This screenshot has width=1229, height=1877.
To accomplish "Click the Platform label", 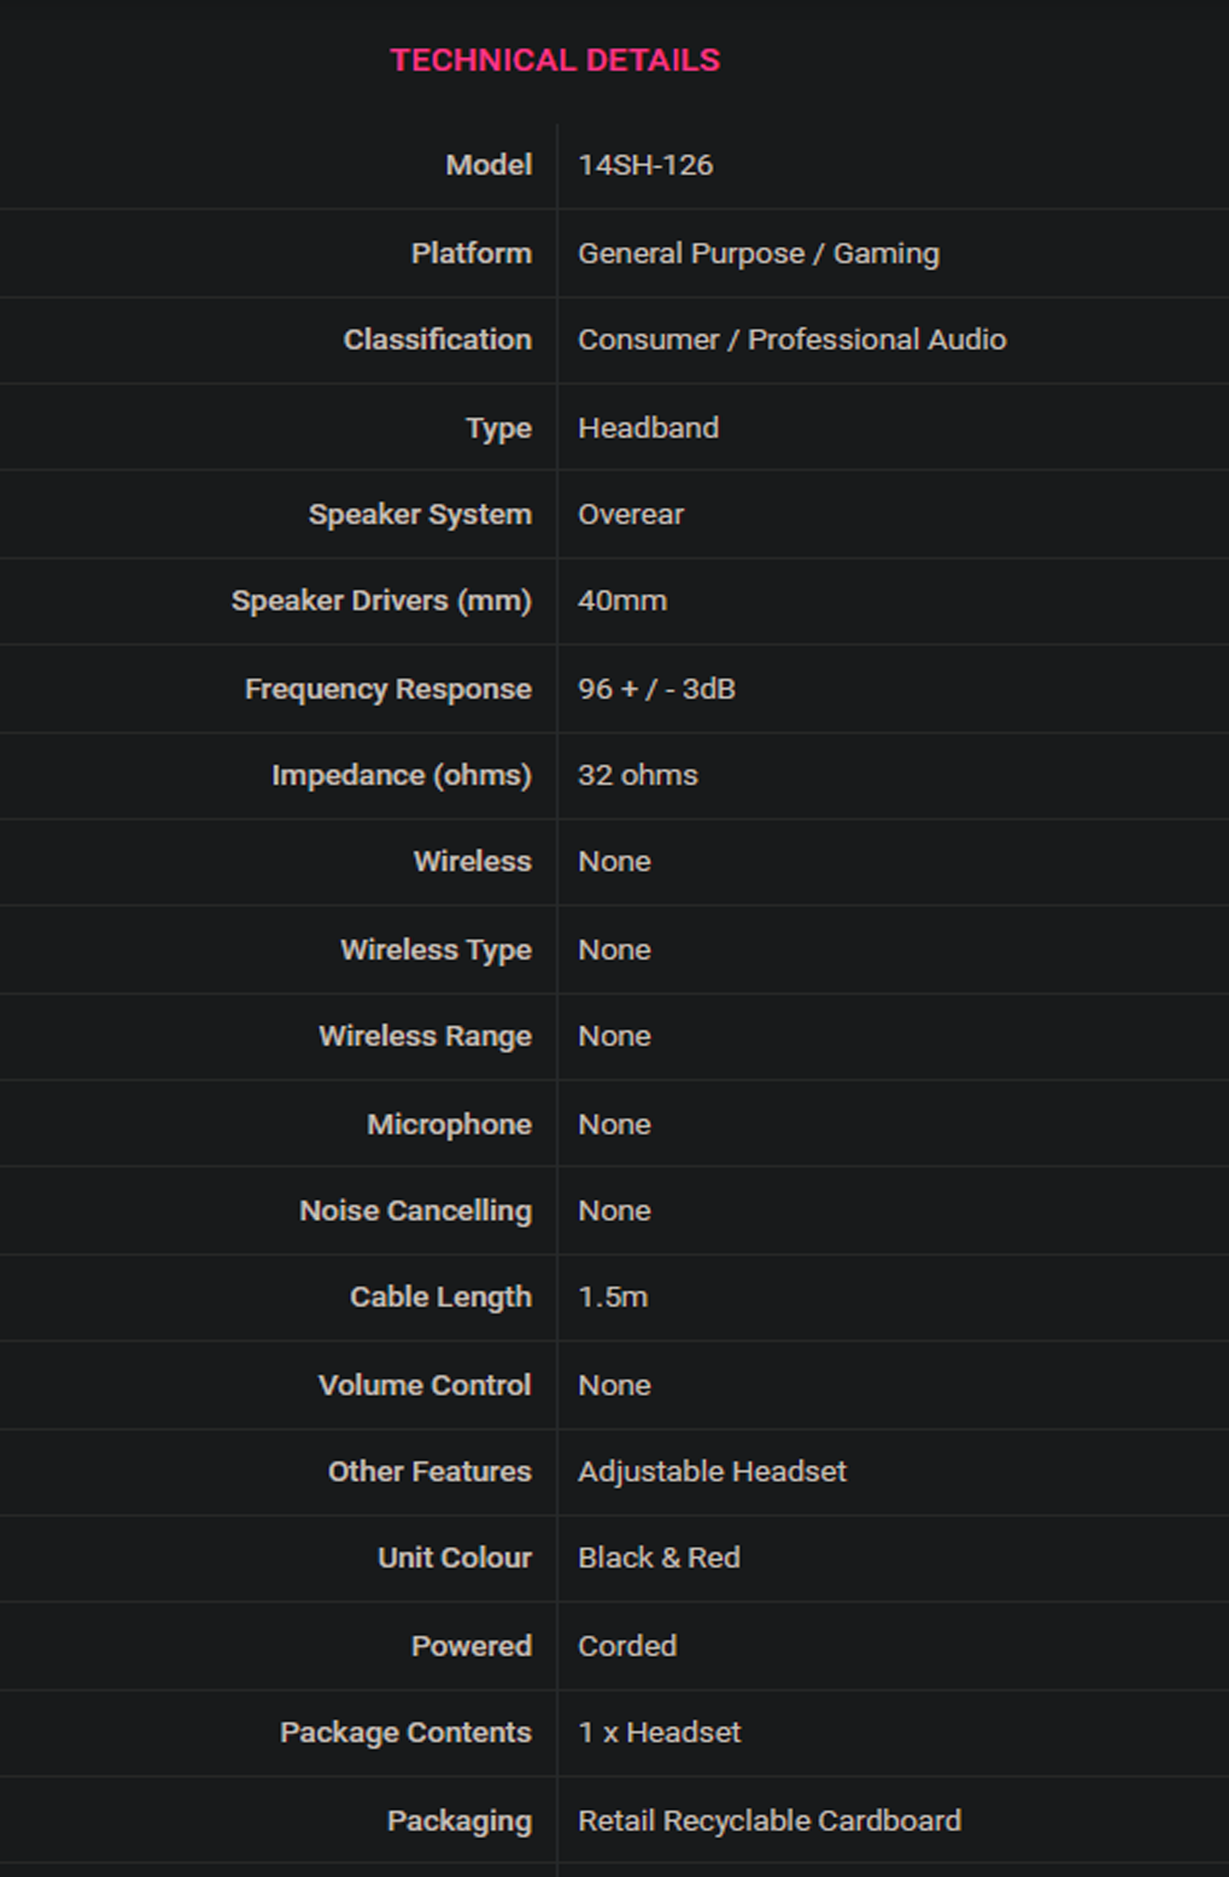I will (x=471, y=253).
